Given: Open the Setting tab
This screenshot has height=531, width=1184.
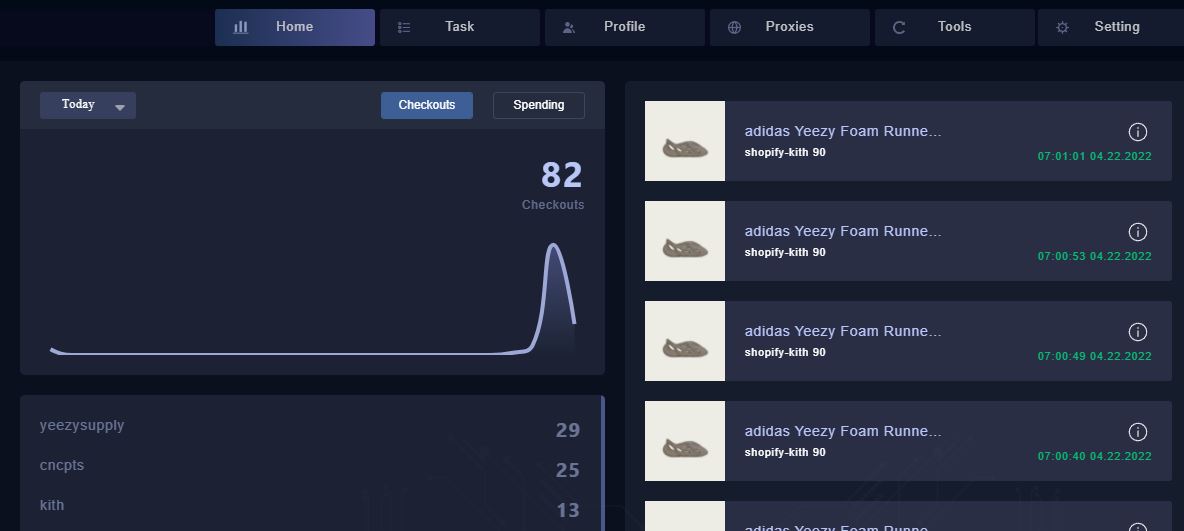Looking at the screenshot, I should coord(1111,27).
